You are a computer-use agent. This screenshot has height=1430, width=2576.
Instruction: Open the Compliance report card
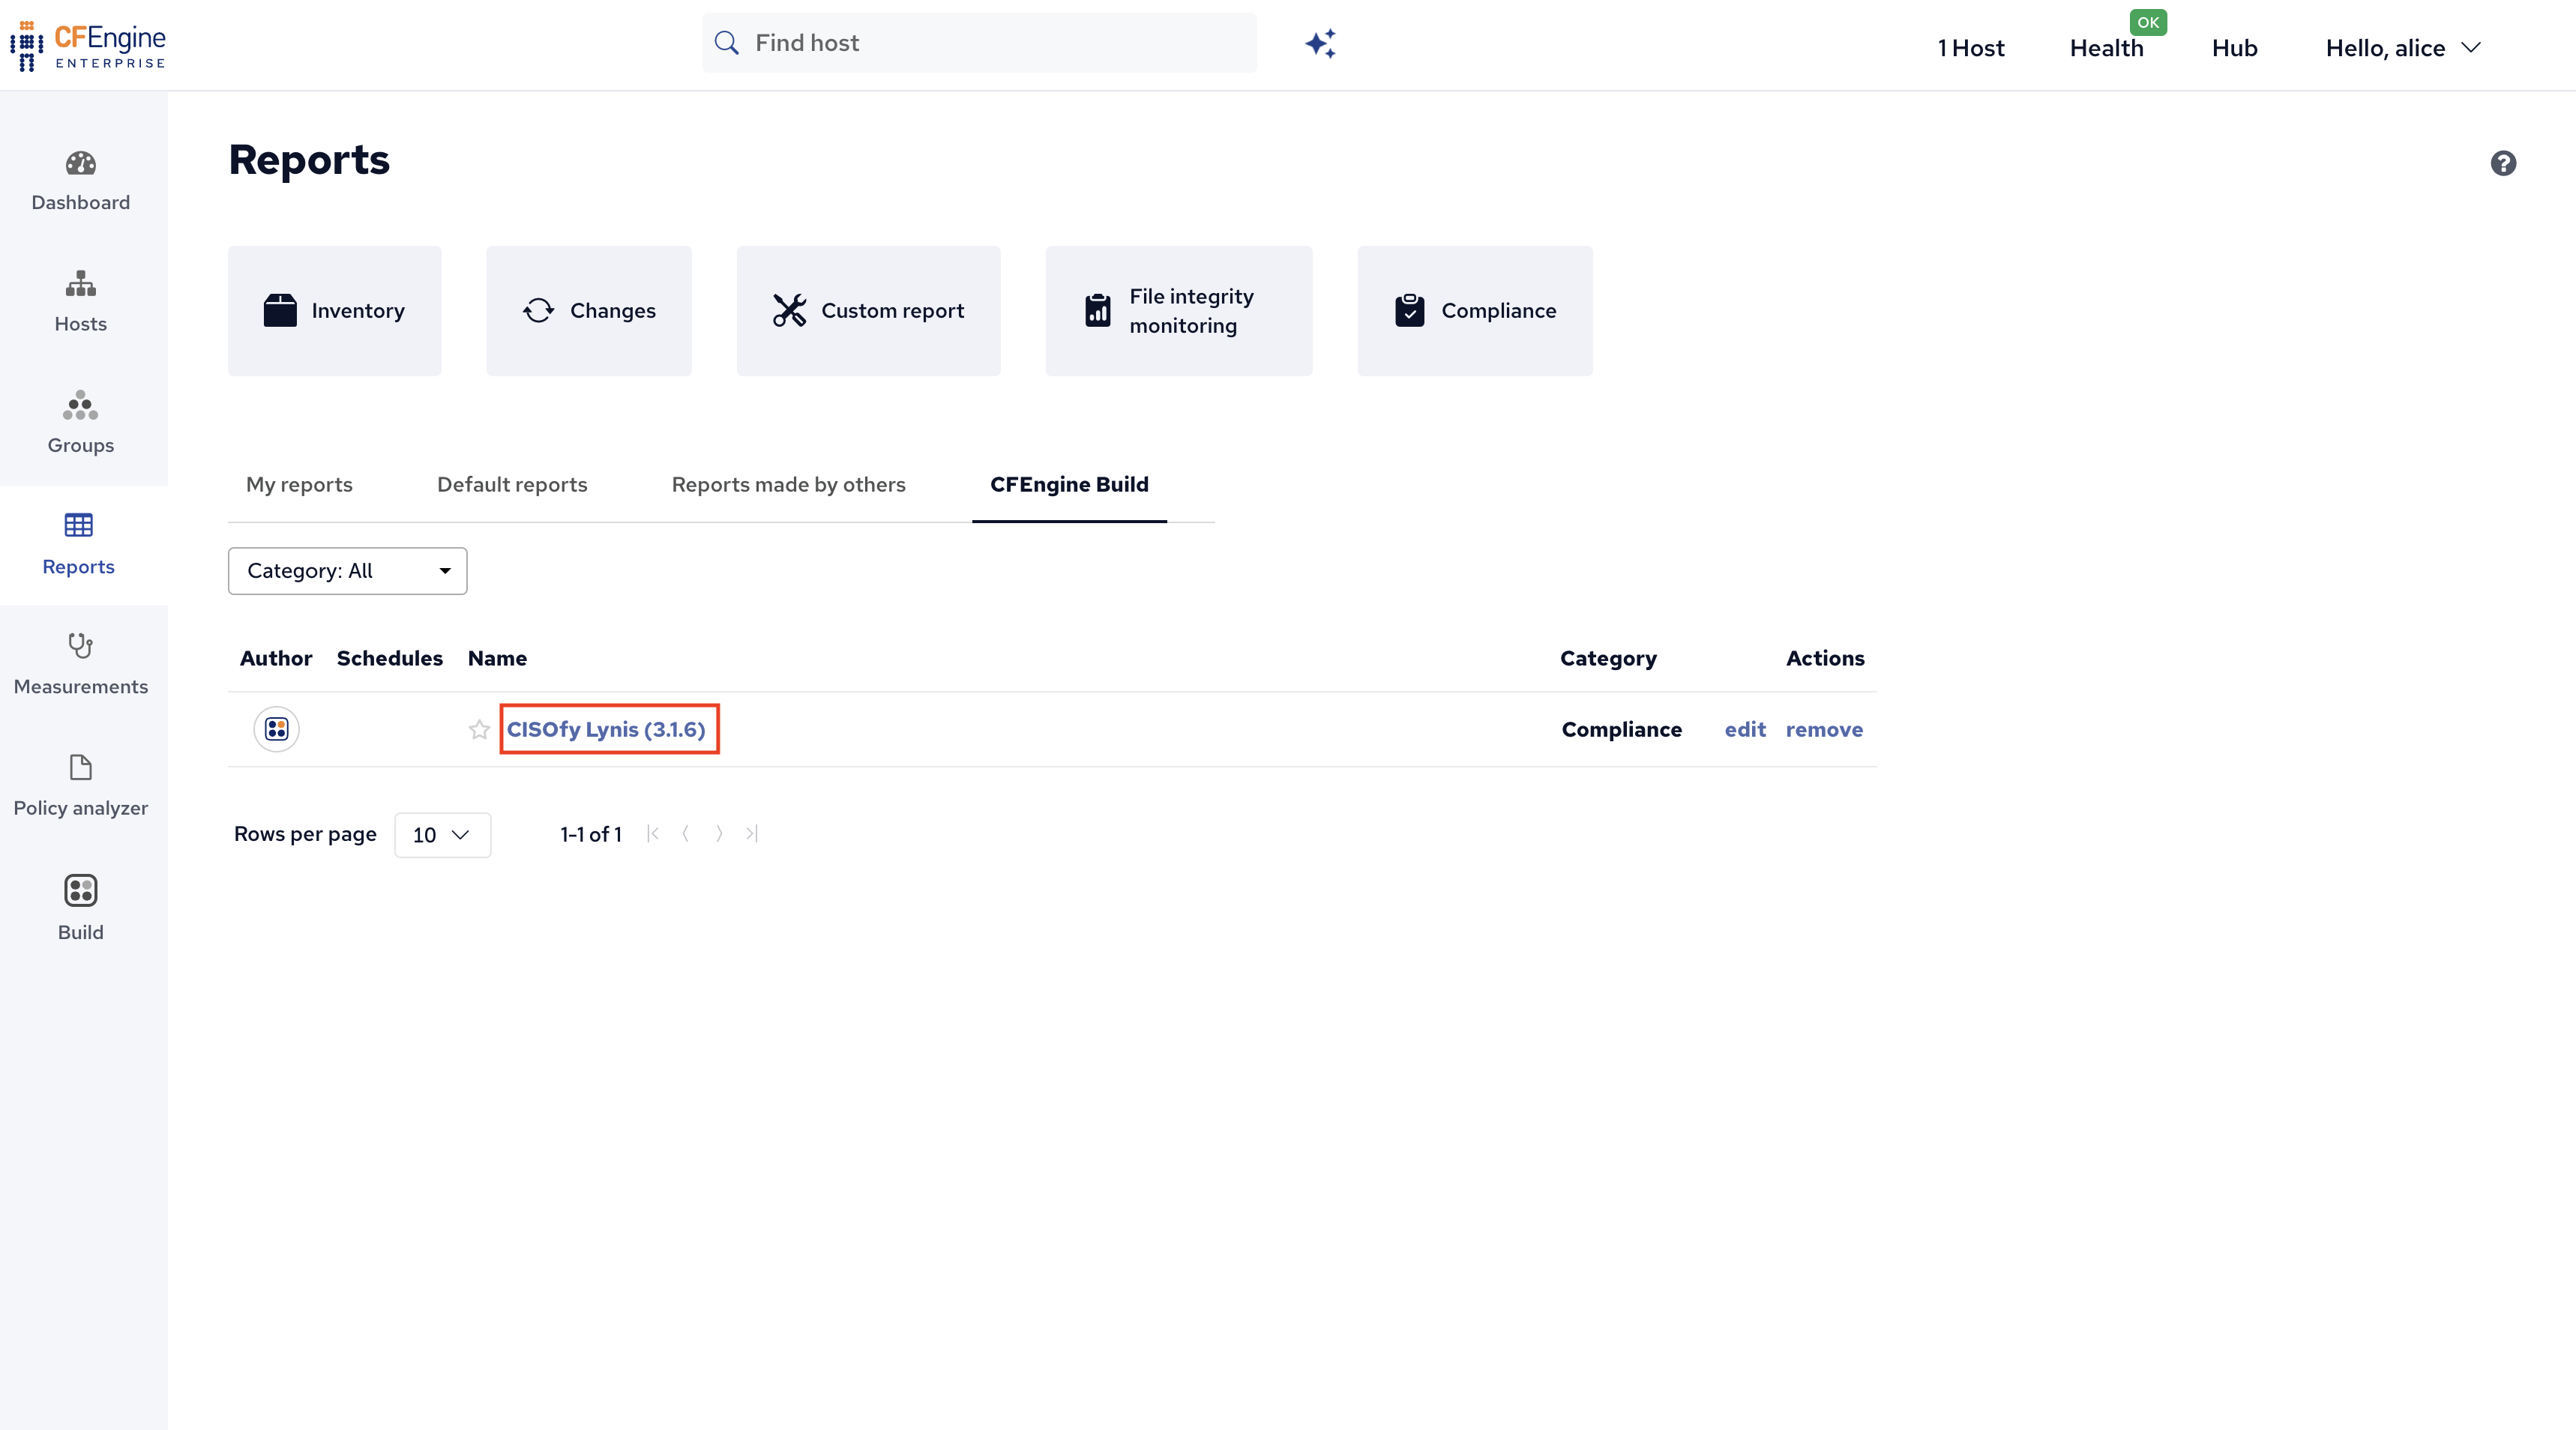pyautogui.click(x=1475, y=311)
